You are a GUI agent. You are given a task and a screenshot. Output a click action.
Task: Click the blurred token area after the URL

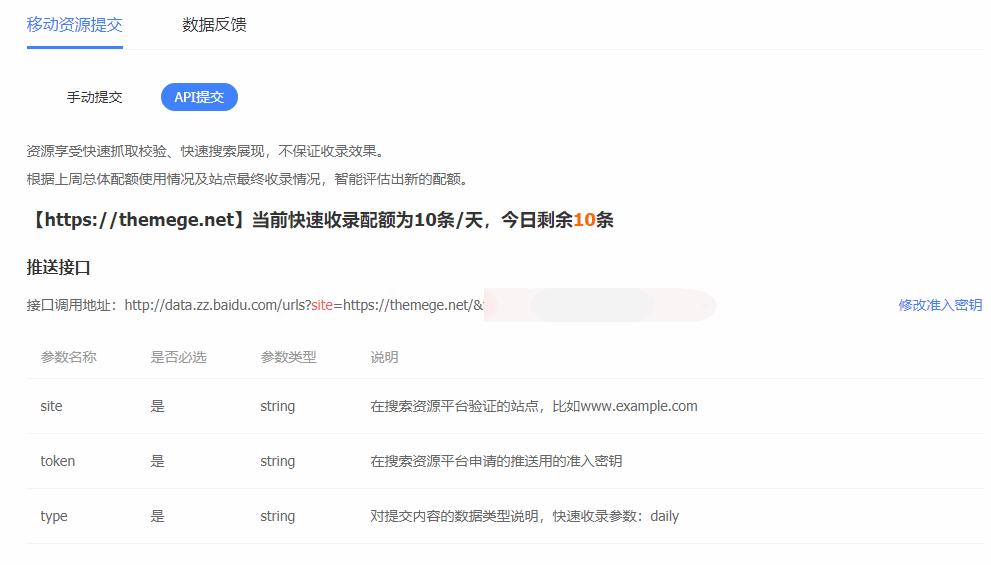(600, 305)
